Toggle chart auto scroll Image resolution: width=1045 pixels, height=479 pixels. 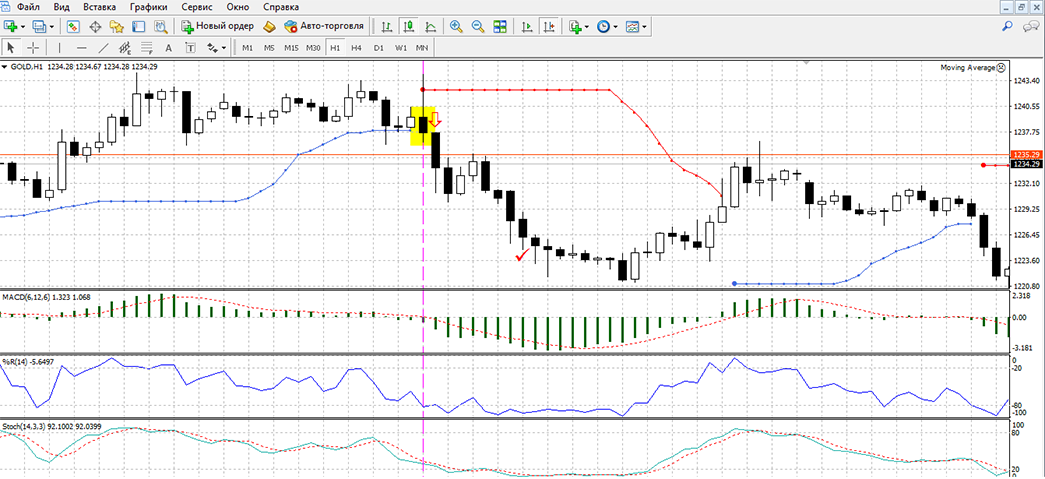coord(526,27)
